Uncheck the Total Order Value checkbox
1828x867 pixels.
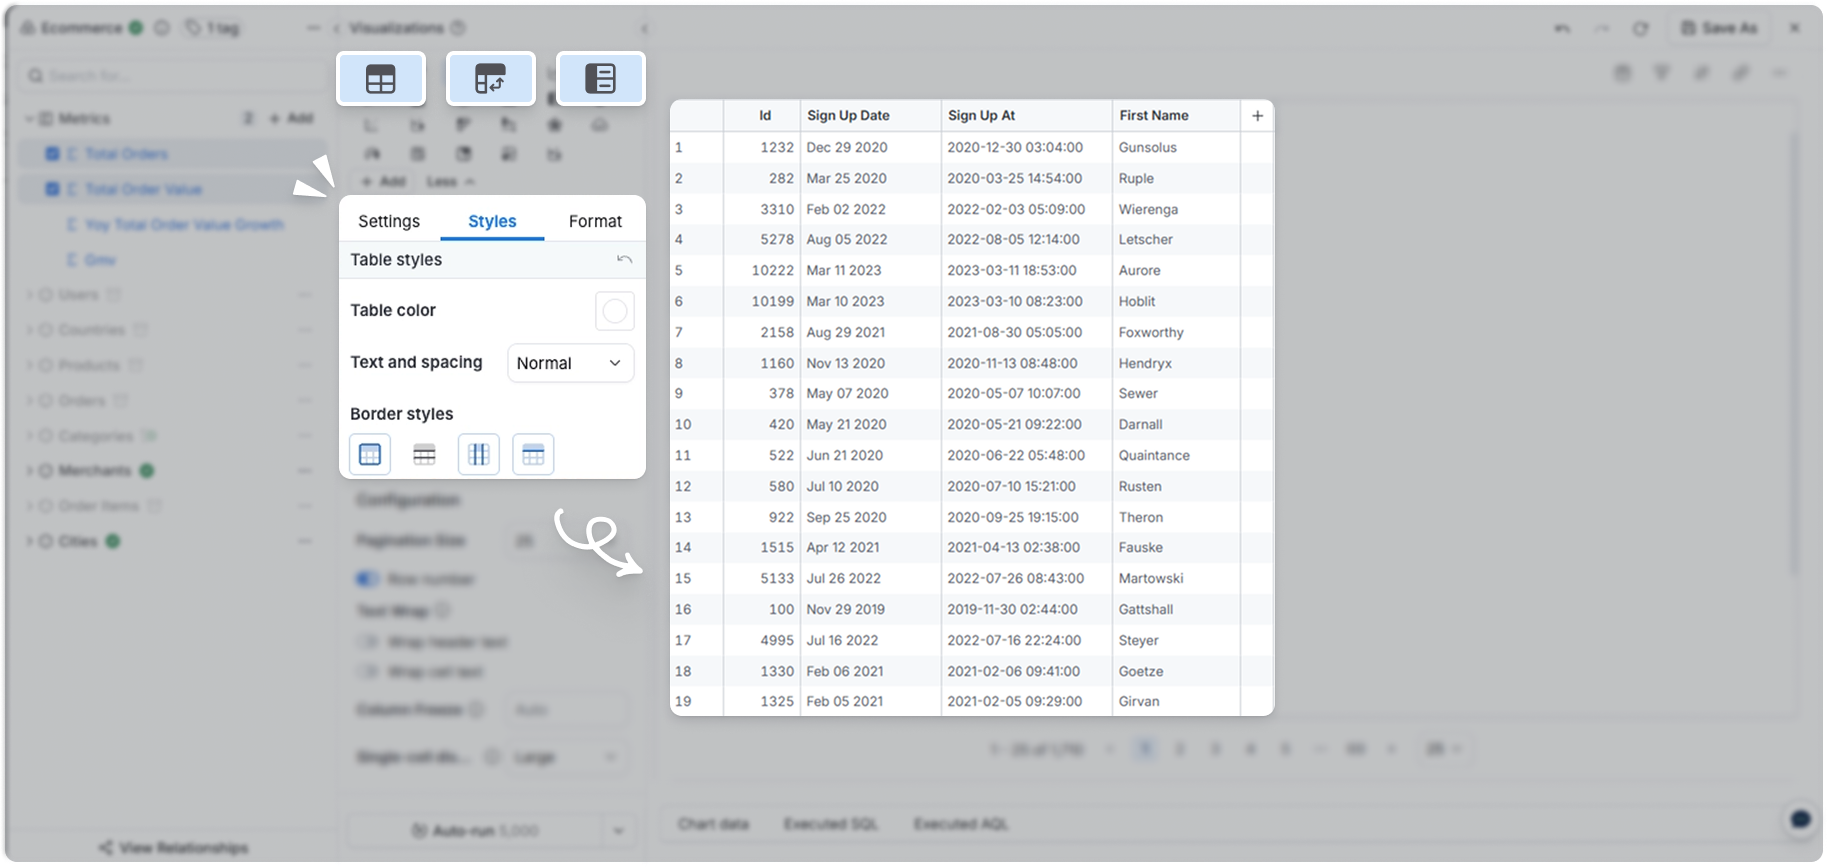point(53,189)
